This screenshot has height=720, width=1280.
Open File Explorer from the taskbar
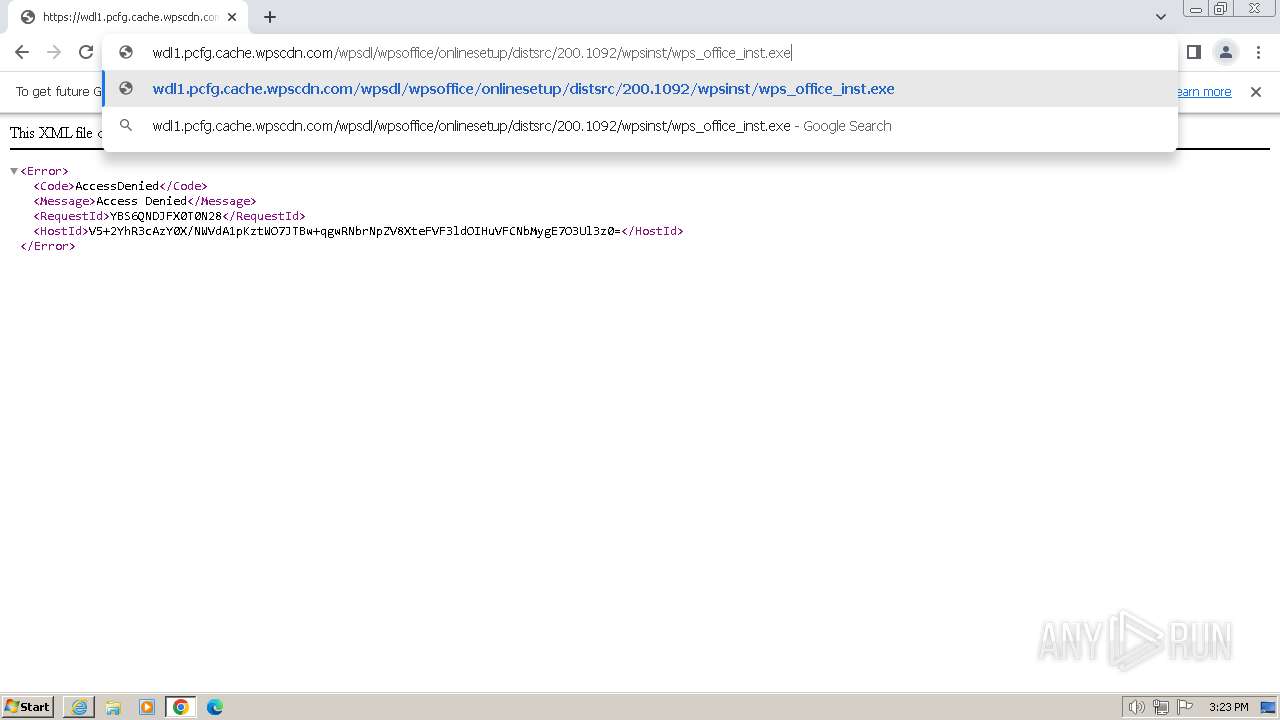(x=113, y=707)
